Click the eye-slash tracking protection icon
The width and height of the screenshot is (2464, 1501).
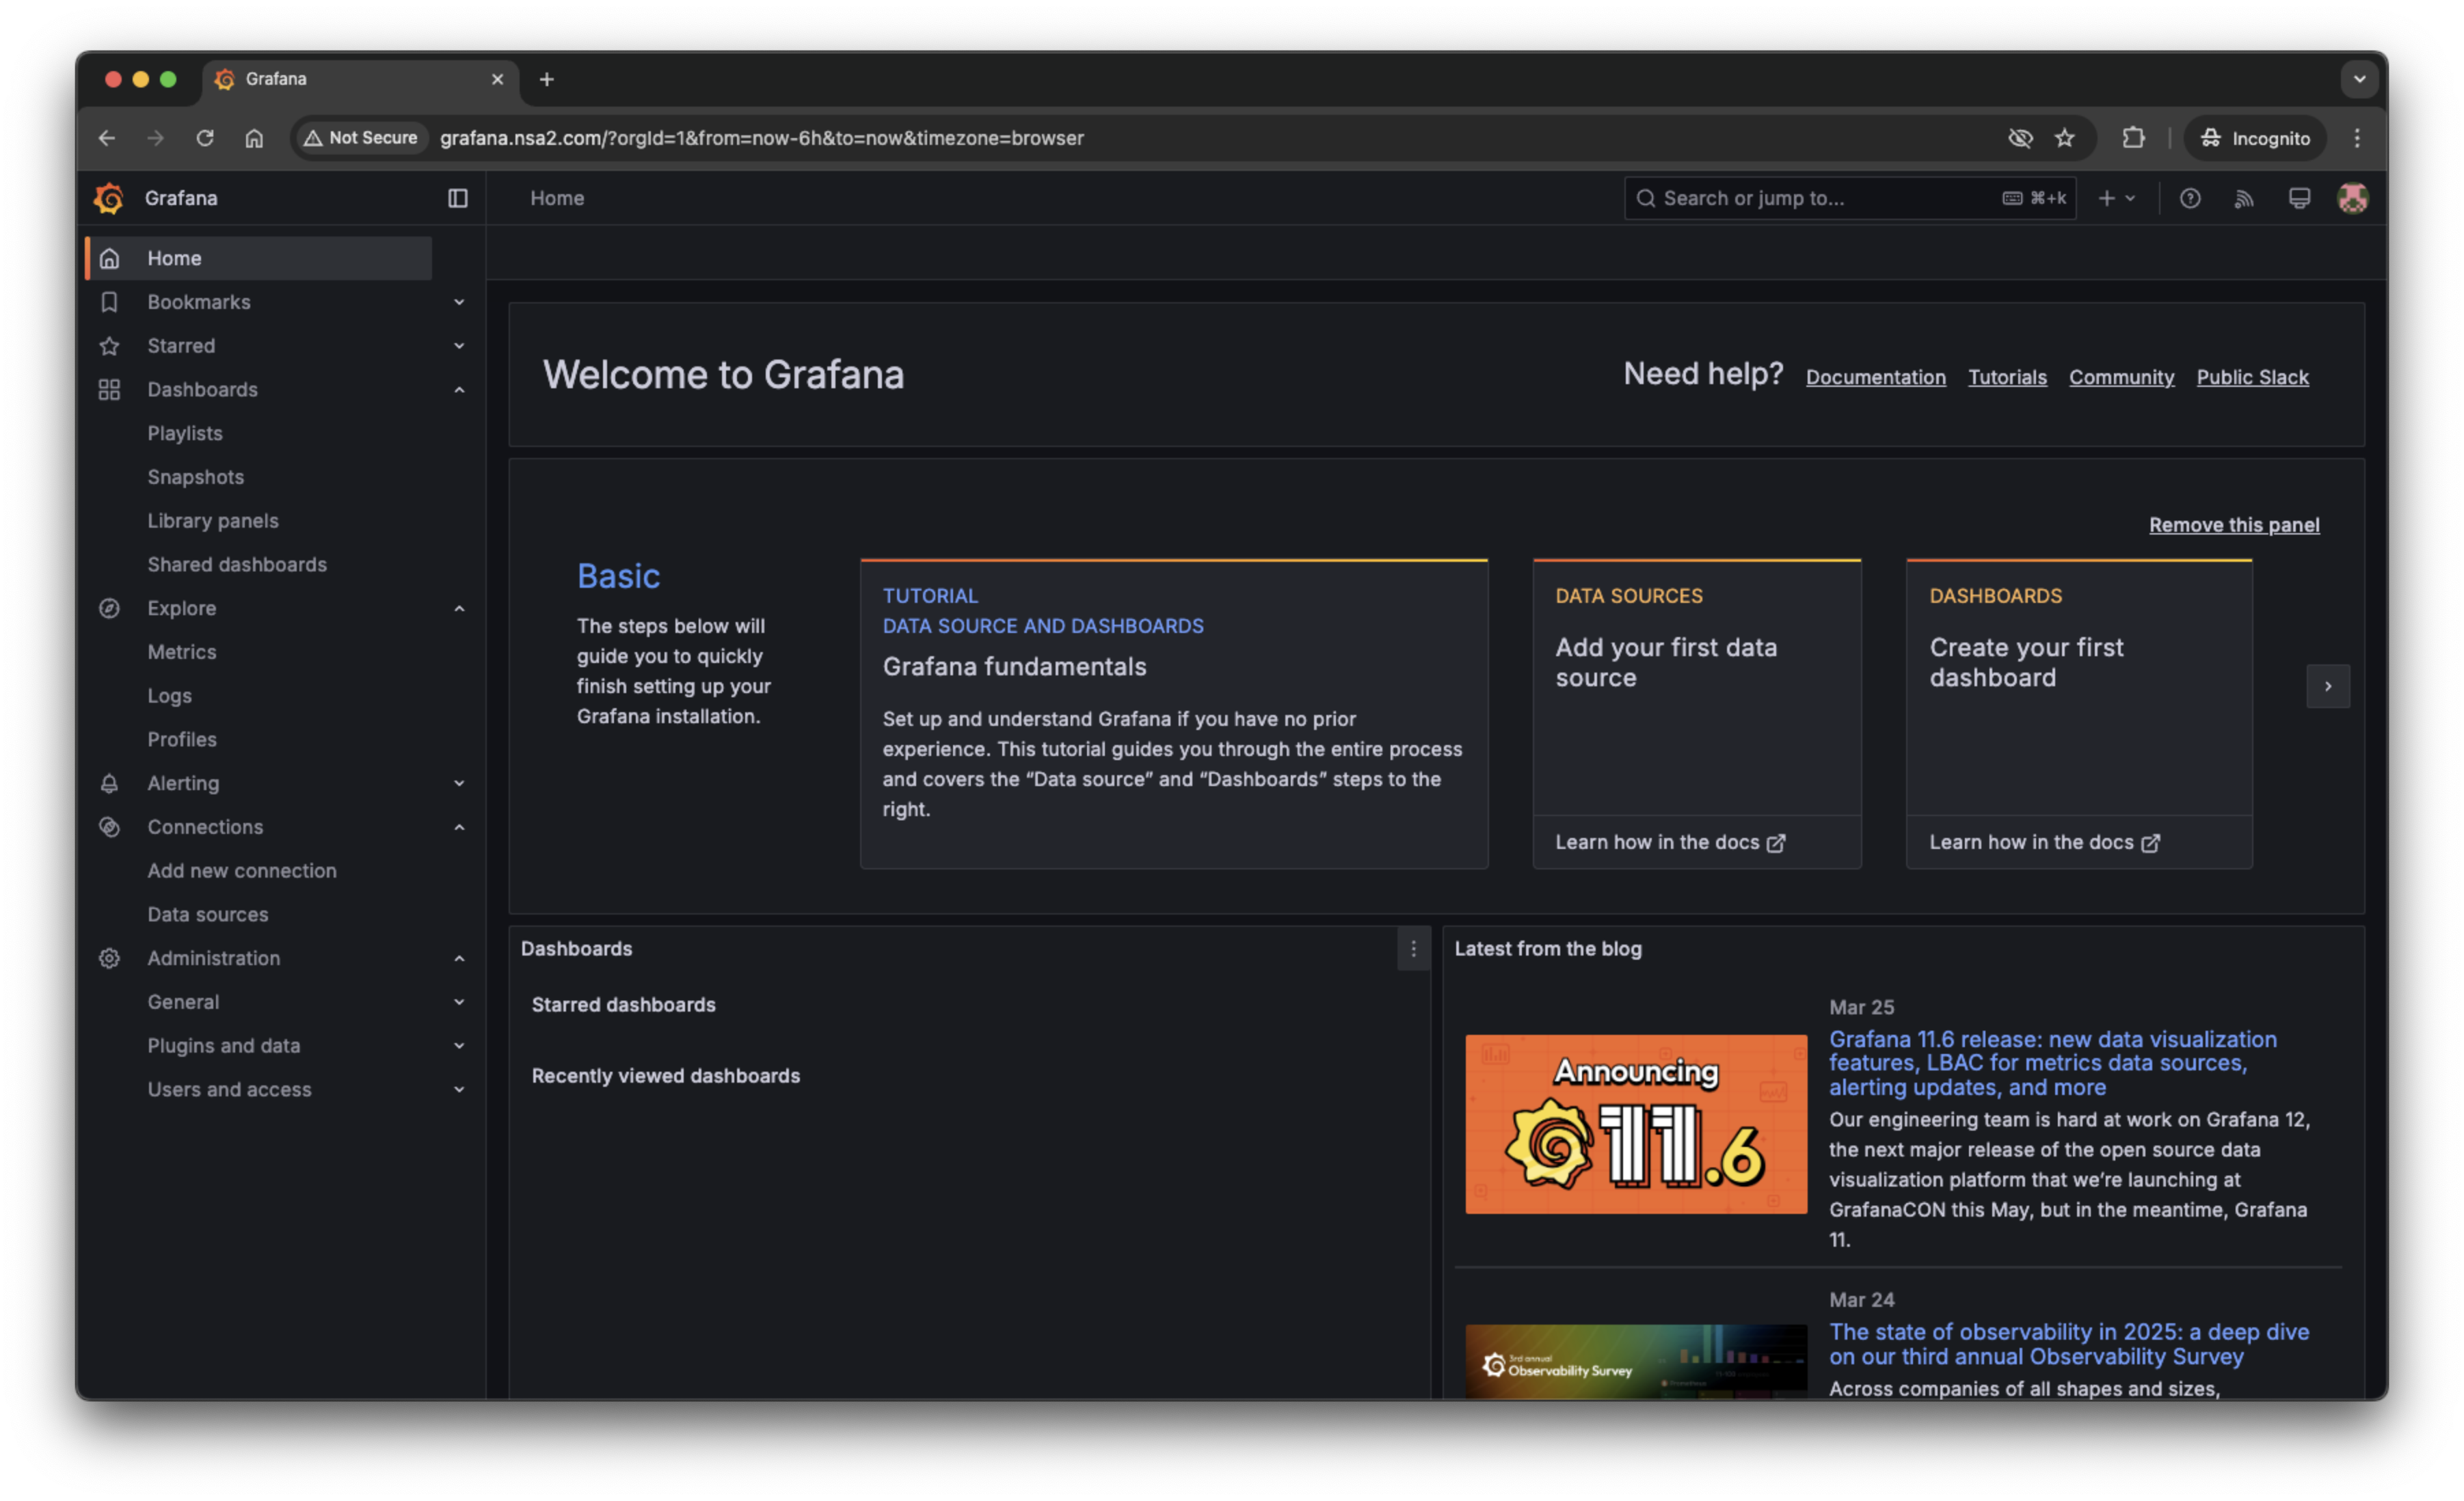(x=2020, y=138)
